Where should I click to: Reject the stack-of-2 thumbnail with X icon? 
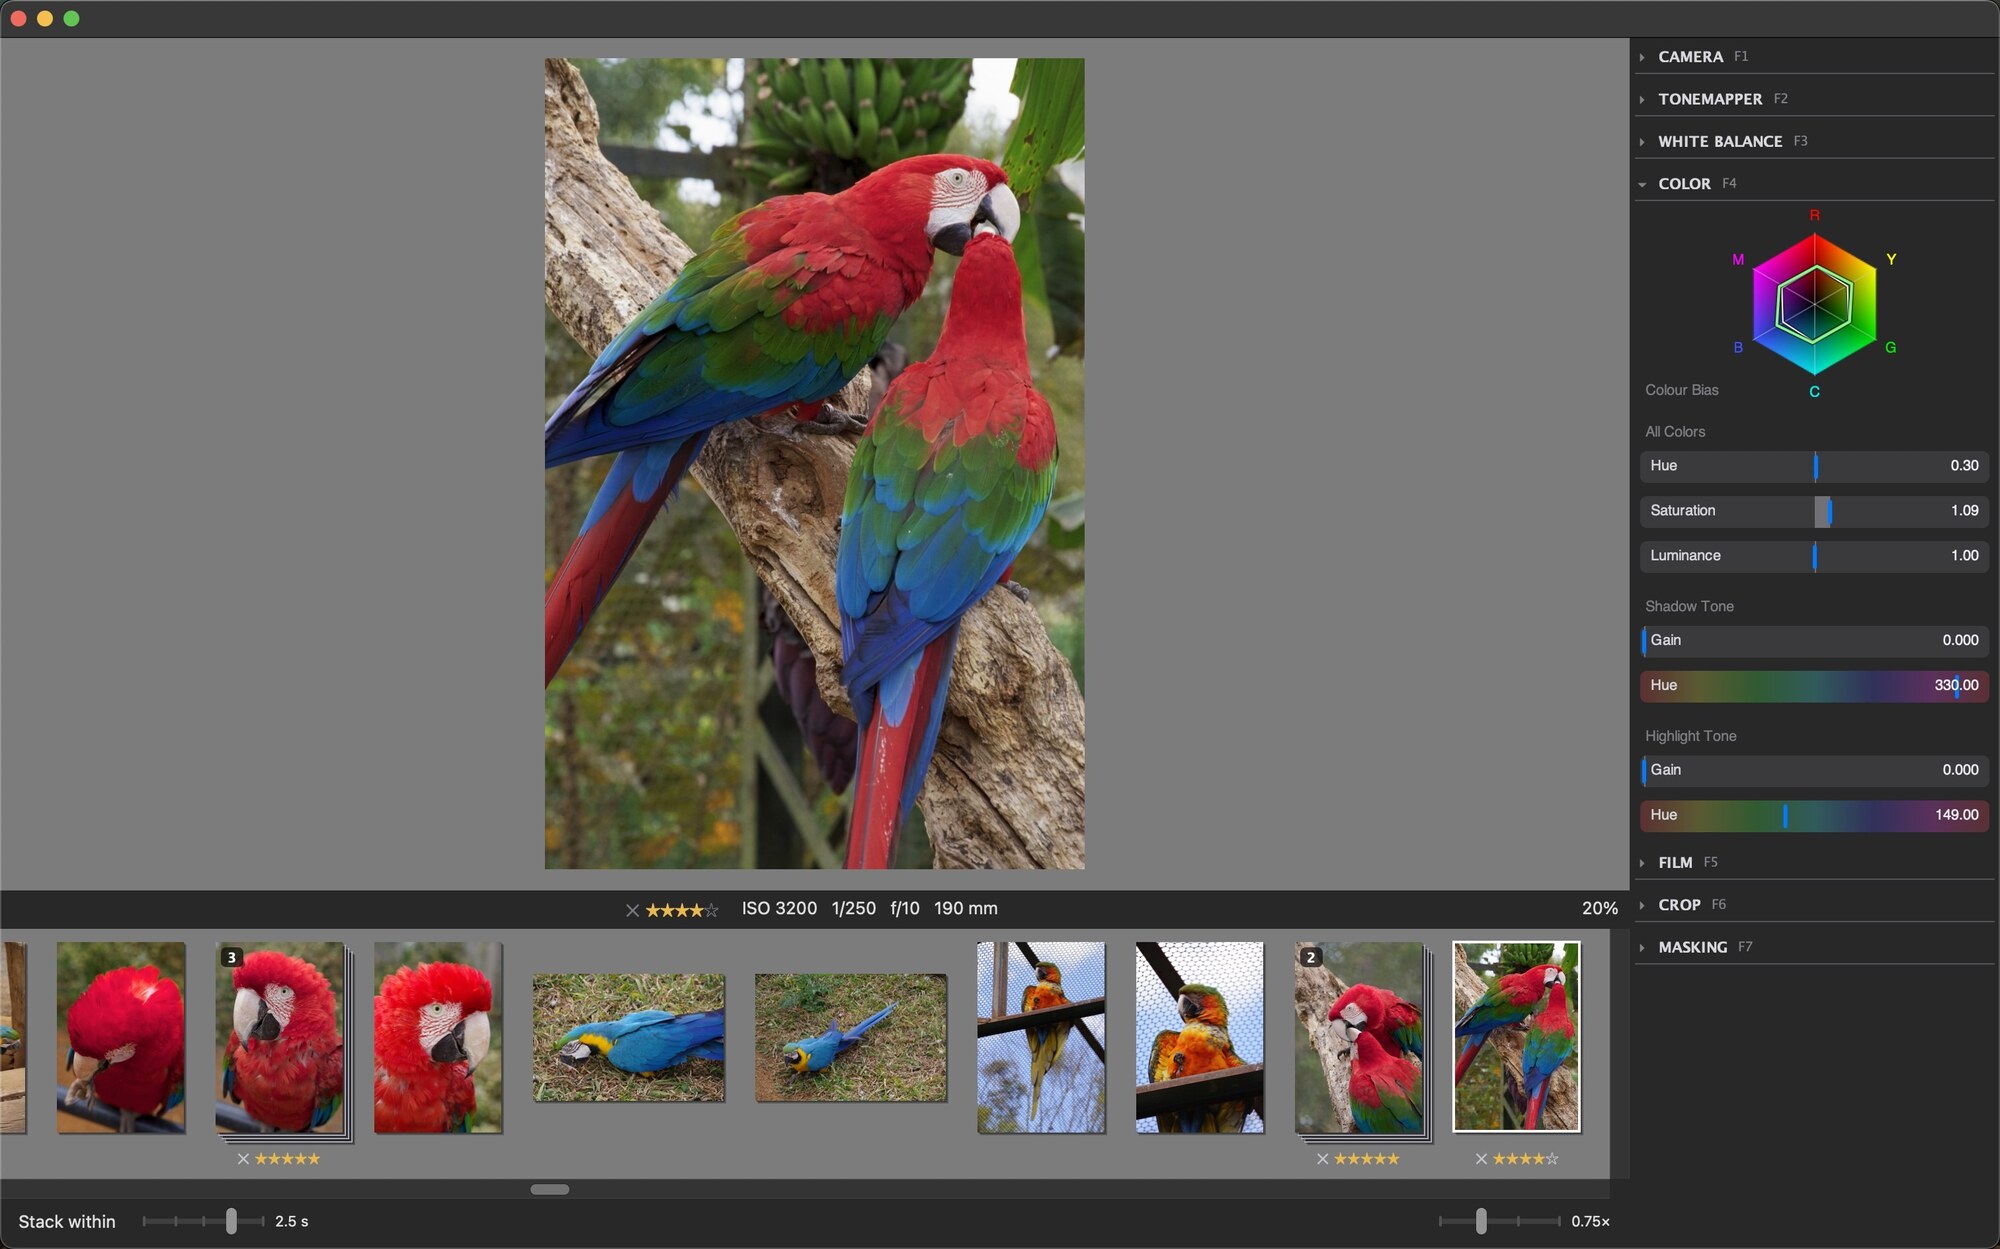pyautogui.click(x=1322, y=1159)
